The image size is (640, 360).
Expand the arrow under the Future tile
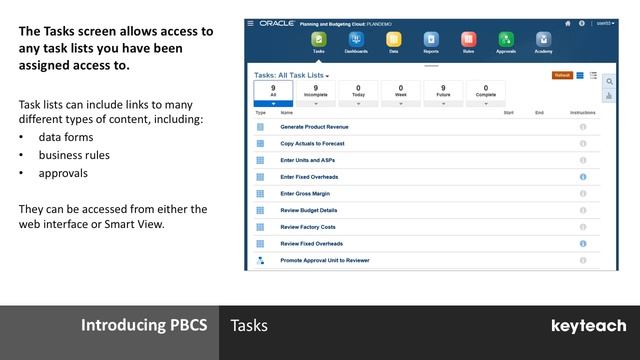point(443,104)
